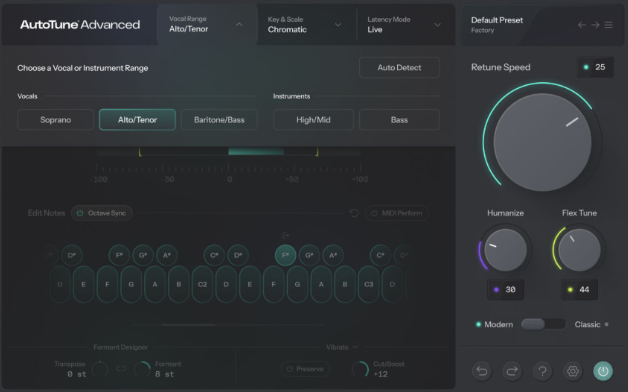Expand the Vibrato dropdown
Viewport: 628px width, 392px height.
[x=342, y=347]
